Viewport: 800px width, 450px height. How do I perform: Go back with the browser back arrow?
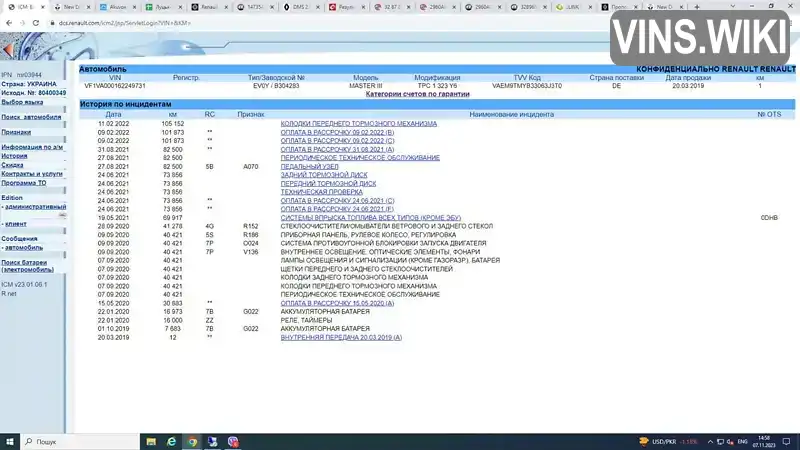[x=9, y=23]
